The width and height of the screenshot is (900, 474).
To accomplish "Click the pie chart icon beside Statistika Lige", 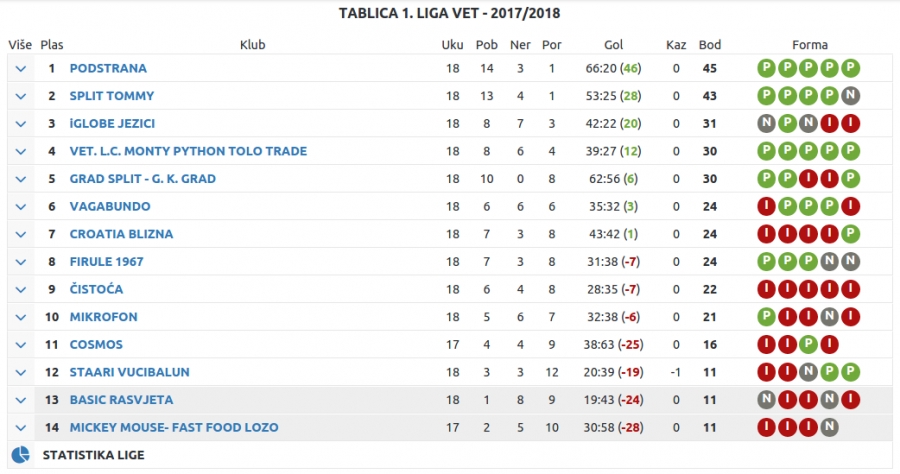I will coord(21,455).
